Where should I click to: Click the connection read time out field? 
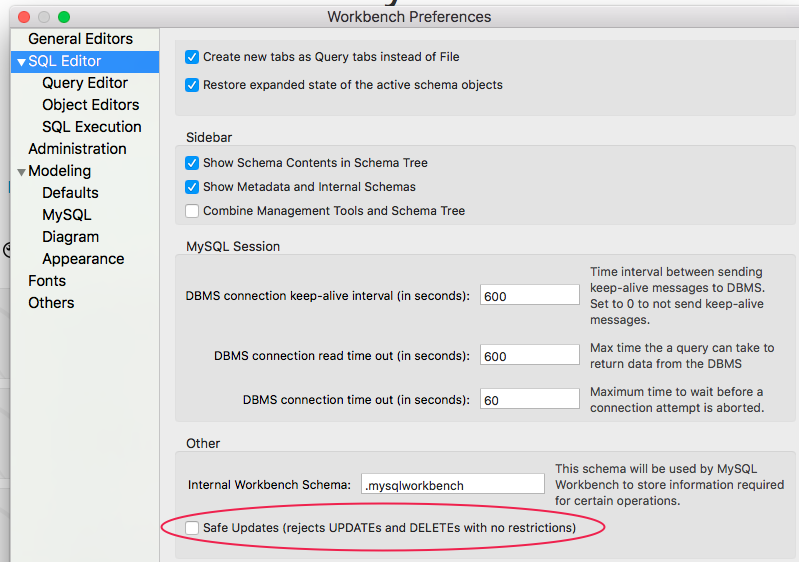529,355
